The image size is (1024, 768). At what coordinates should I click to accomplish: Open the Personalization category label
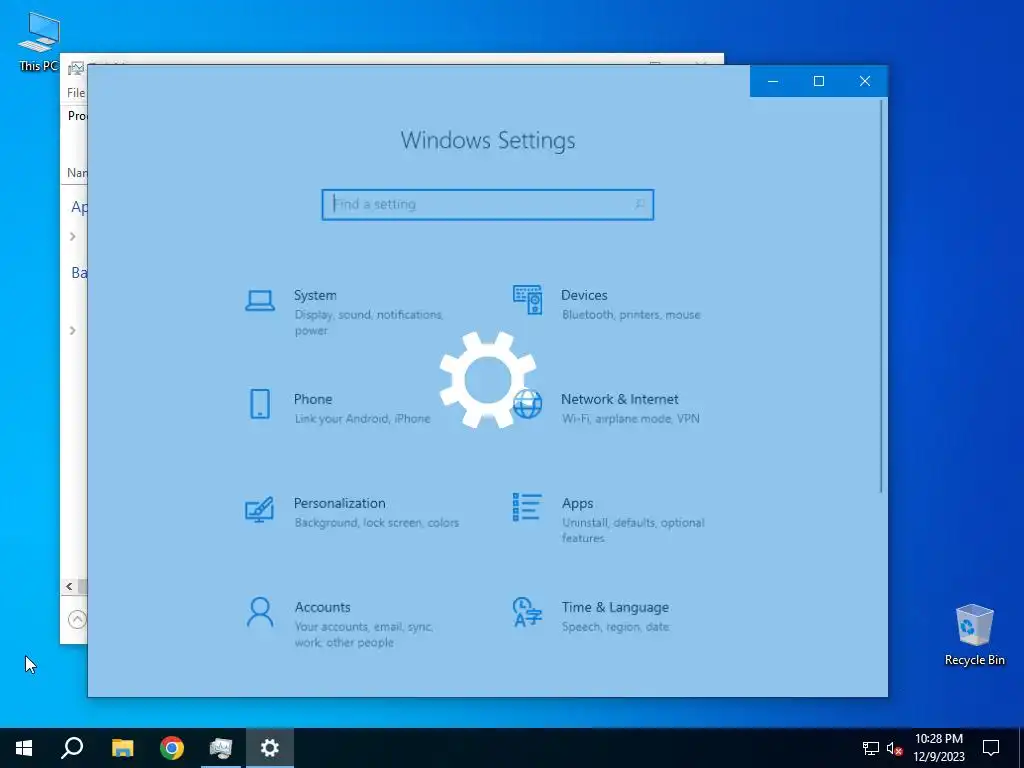[339, 504]
